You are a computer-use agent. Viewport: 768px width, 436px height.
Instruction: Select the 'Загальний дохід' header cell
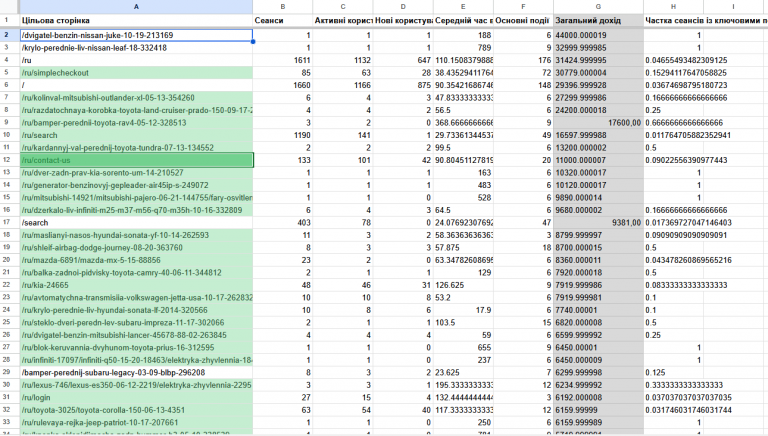tap(598, 21)
